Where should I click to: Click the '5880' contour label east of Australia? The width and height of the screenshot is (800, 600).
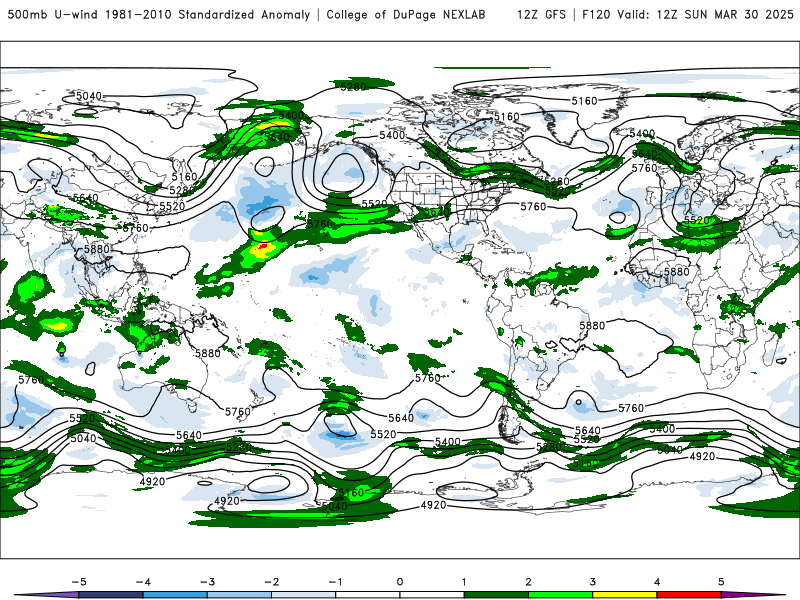tap(208, 353)
